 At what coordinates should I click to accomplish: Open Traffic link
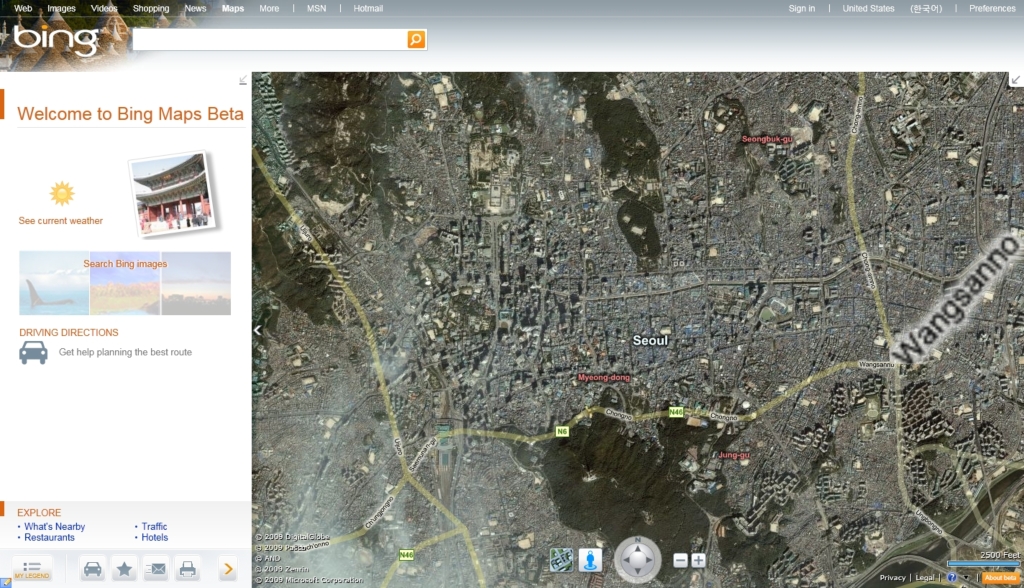pos(154,527)
